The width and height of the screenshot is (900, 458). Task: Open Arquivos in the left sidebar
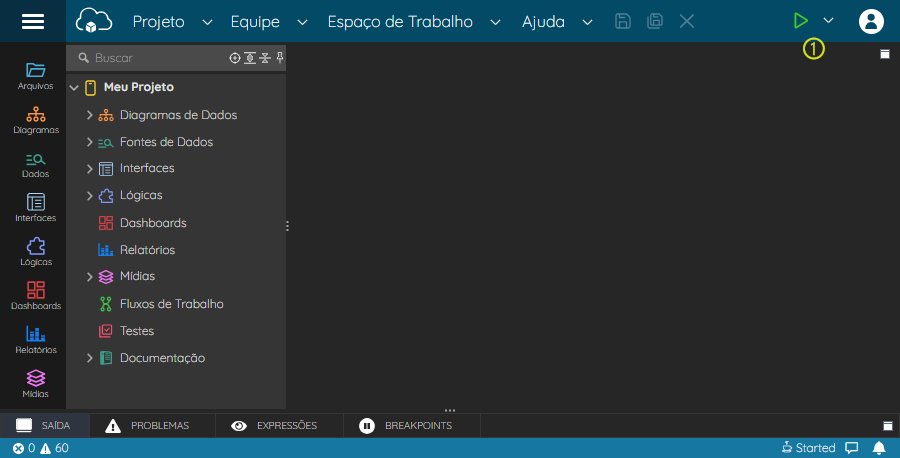(36, 76)
